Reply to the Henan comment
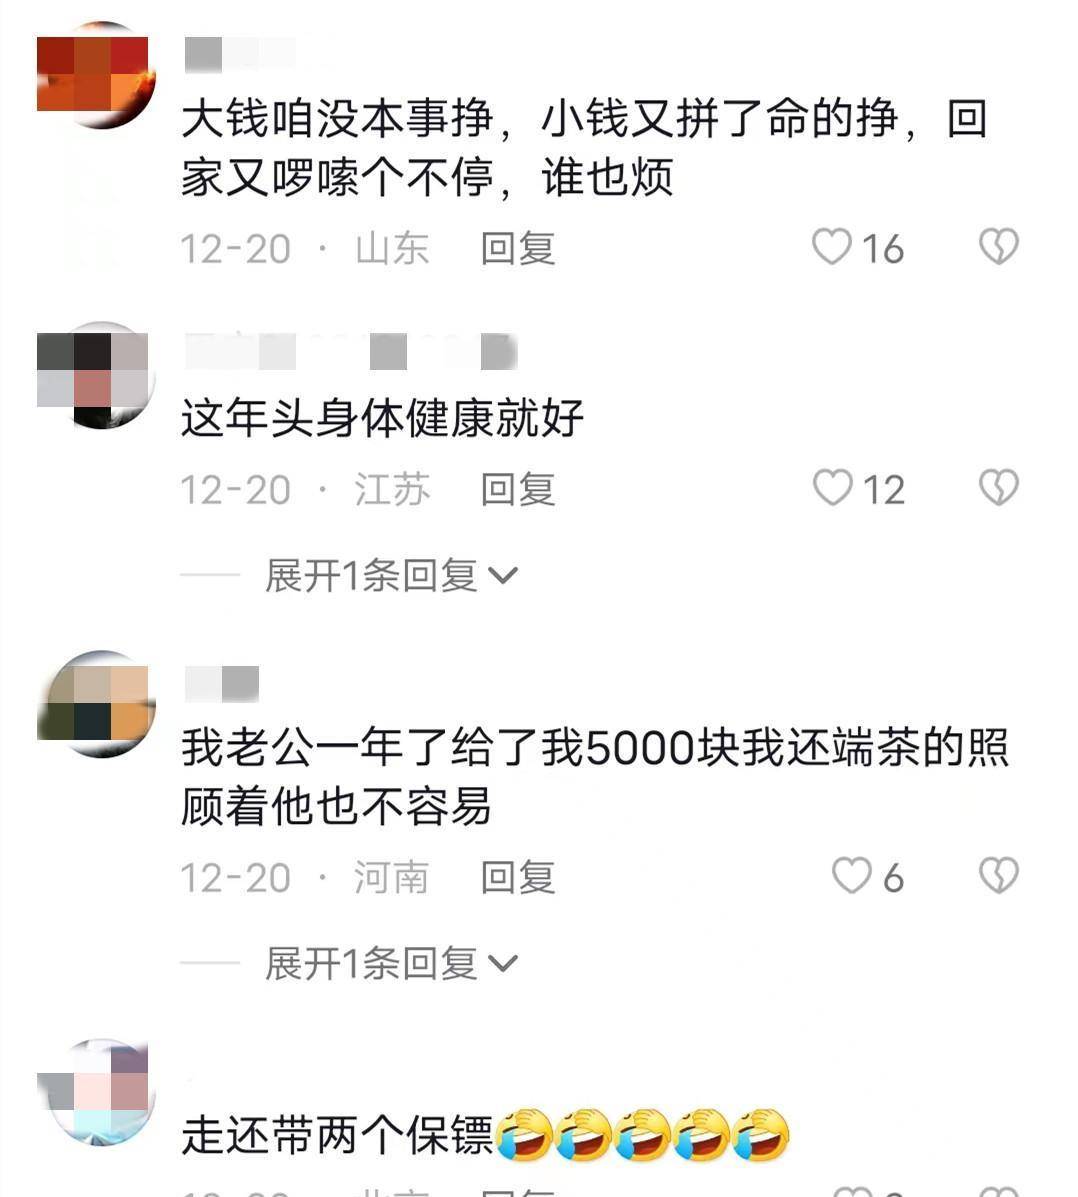The width and height of the screenshot is (1078, 1197). tap(518, 877)
